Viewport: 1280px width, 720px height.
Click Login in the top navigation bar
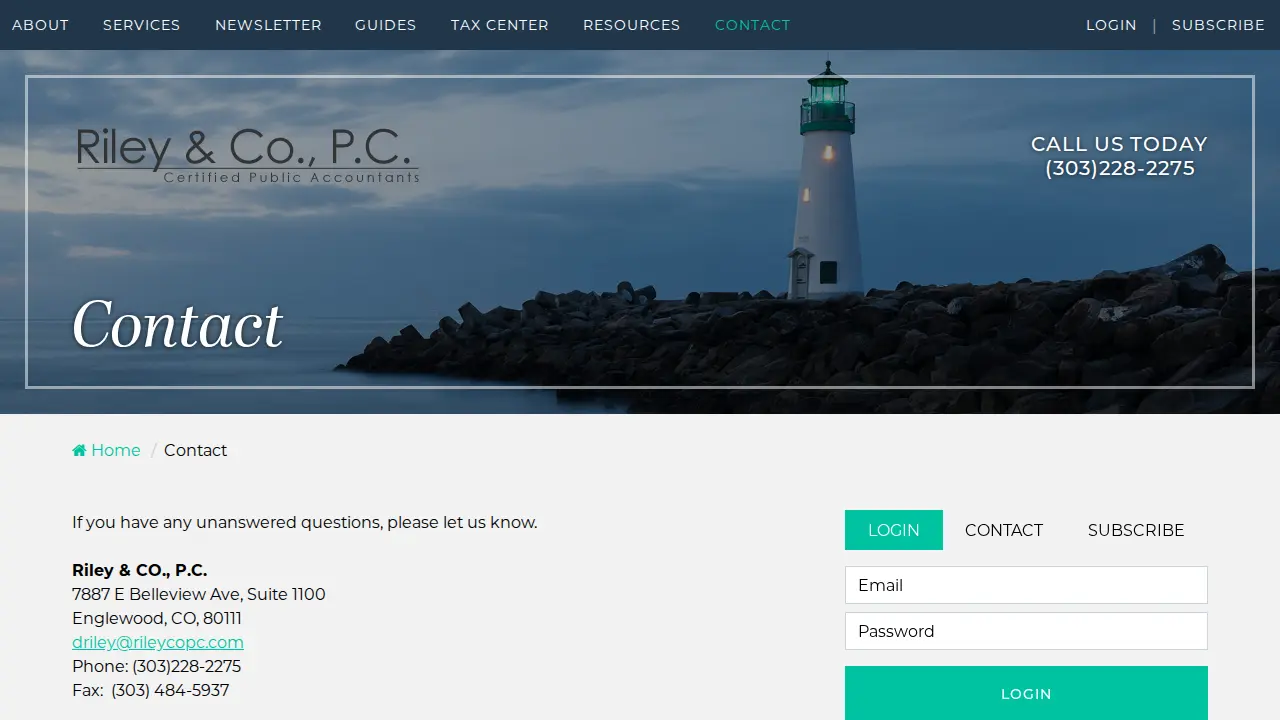pyautogui.click(x=1111, y=25)
